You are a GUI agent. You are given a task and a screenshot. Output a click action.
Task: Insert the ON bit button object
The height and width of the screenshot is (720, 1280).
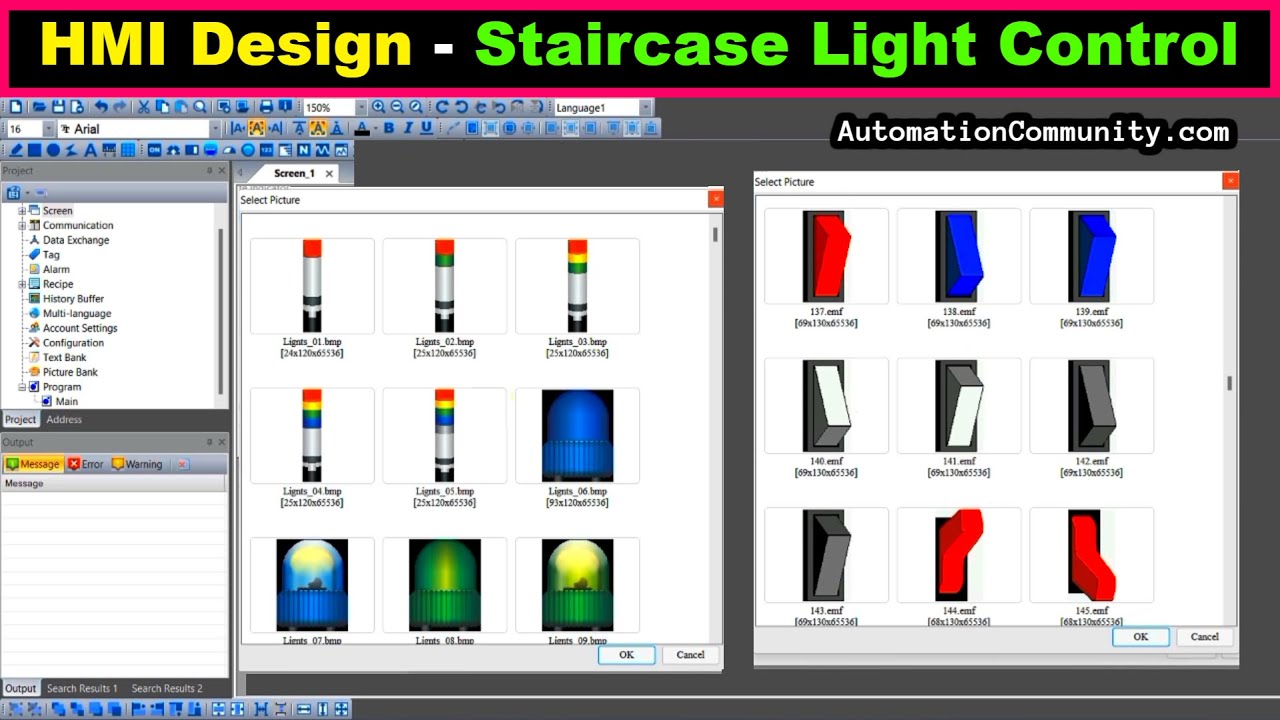coord(154,150)
